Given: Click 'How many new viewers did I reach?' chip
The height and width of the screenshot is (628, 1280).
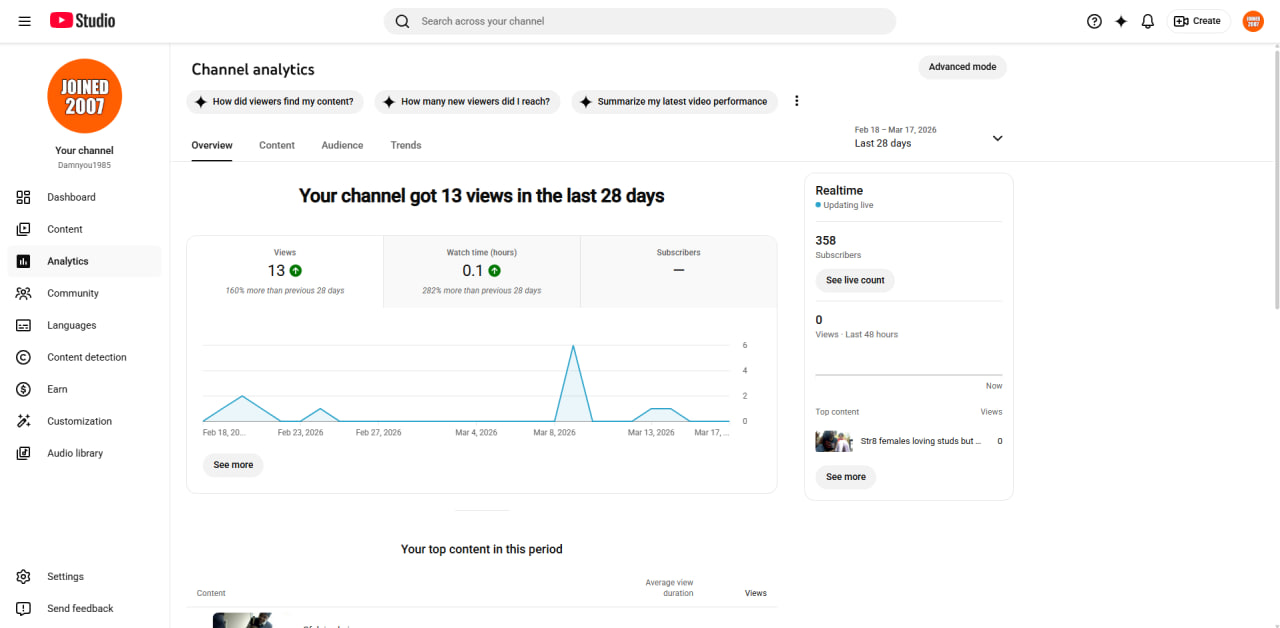Looking at the screenshot, I should coord(467,102).
